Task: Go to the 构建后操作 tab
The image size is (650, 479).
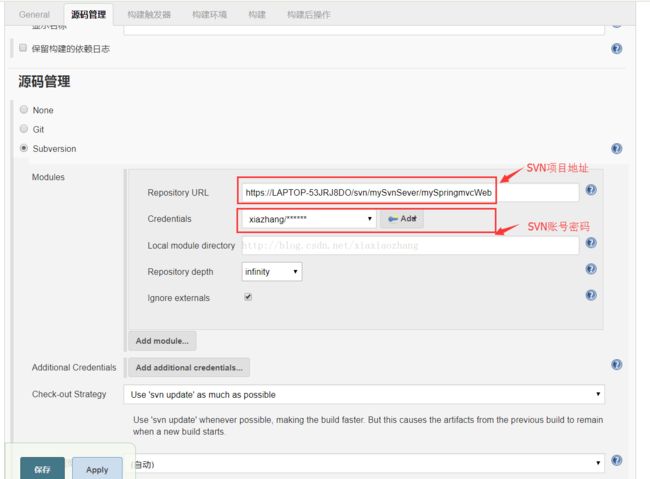Action: point(309,15)
